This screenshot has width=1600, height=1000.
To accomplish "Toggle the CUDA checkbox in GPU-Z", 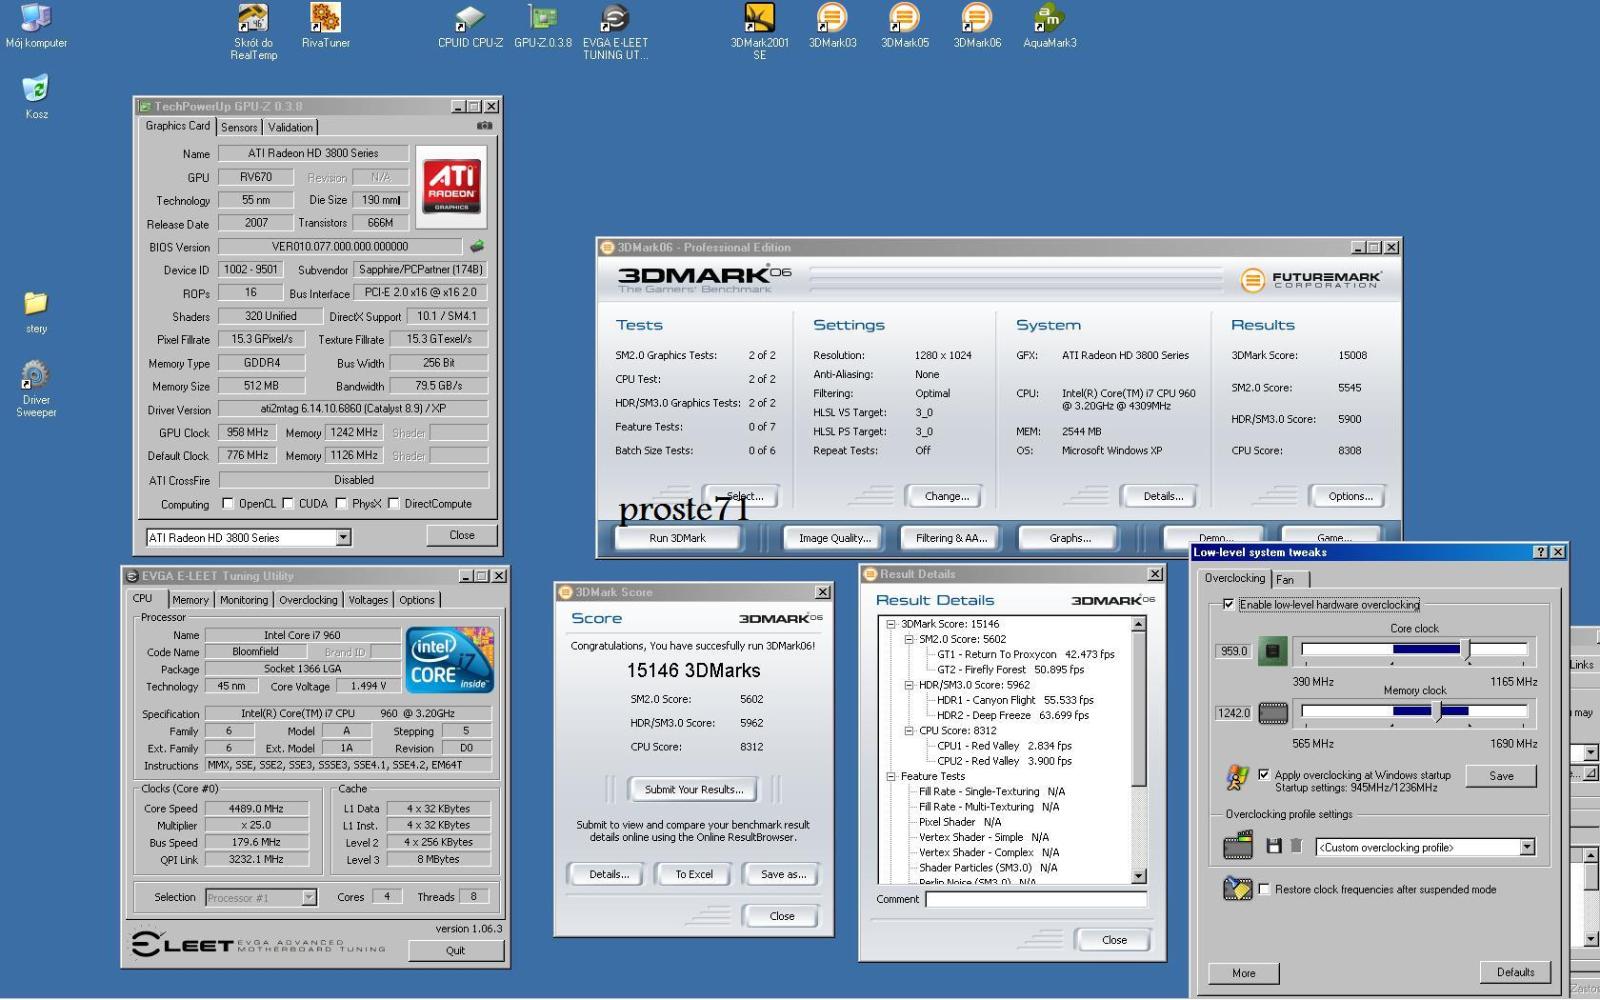I will click(x=288, y=504).
